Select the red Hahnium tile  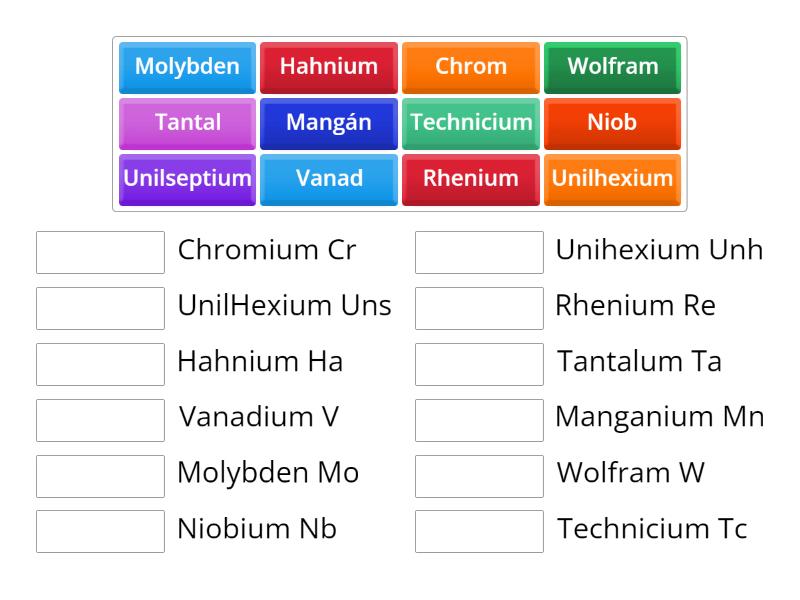tap(329, 67)
